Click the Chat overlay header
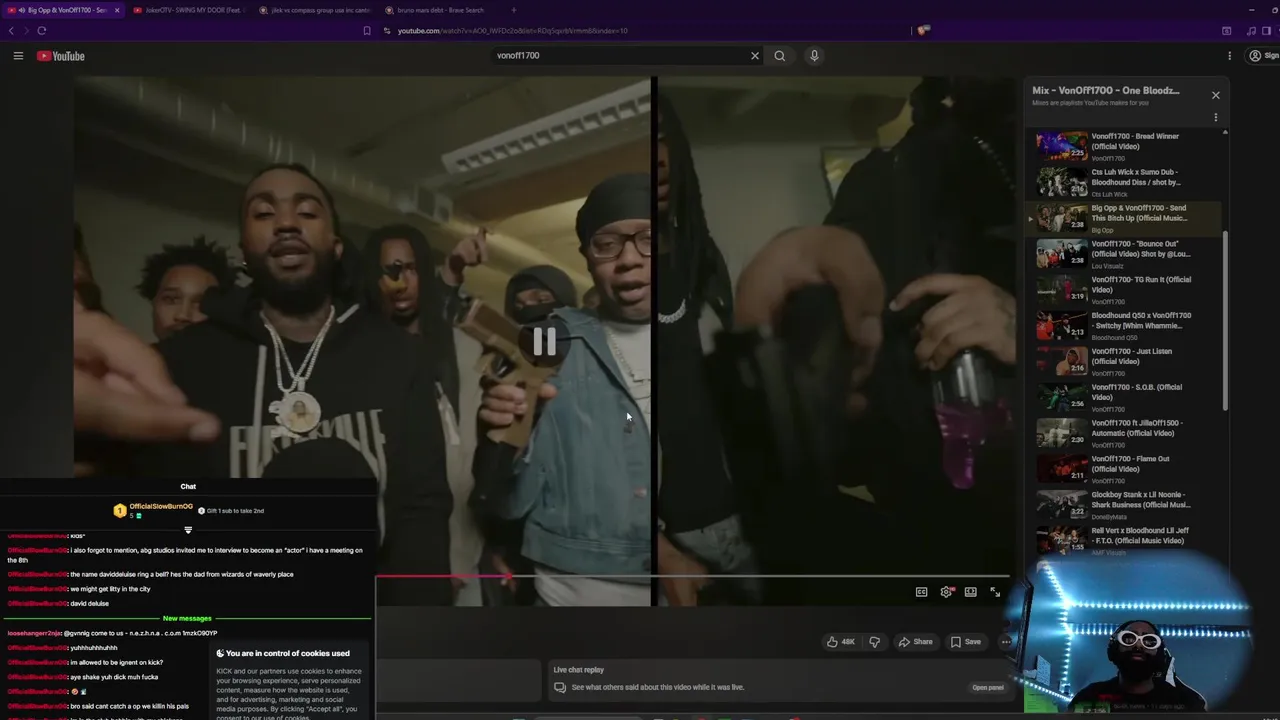 pos(188,487)
